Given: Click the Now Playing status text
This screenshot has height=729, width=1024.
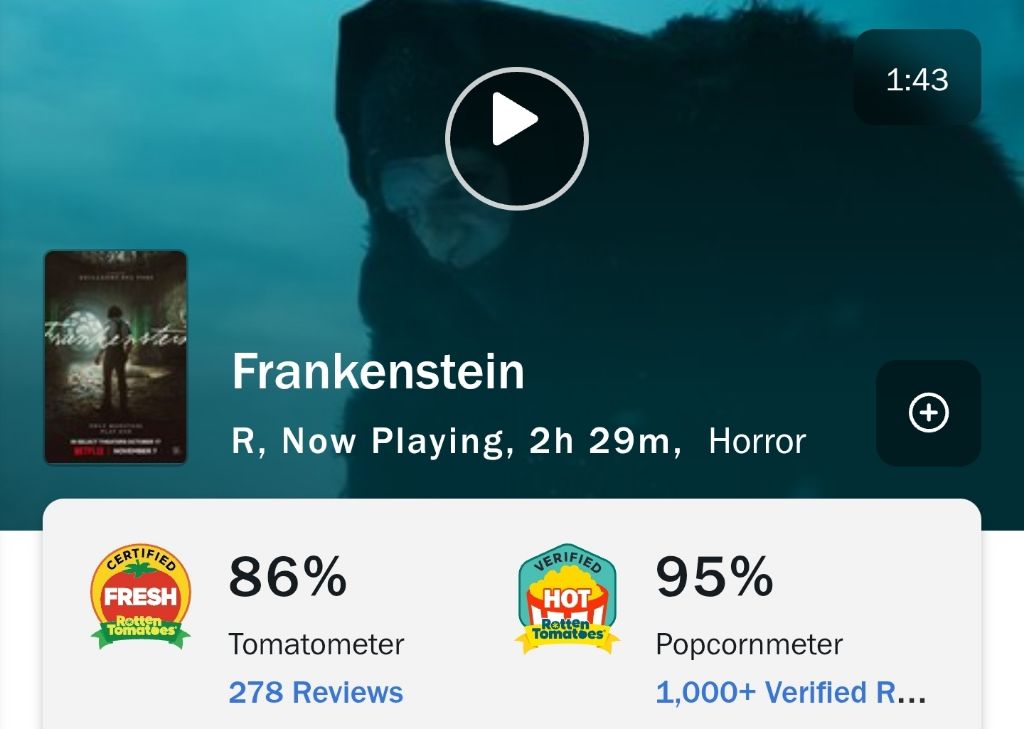Looking at the screenshot, I should click(x=392, y=441).
